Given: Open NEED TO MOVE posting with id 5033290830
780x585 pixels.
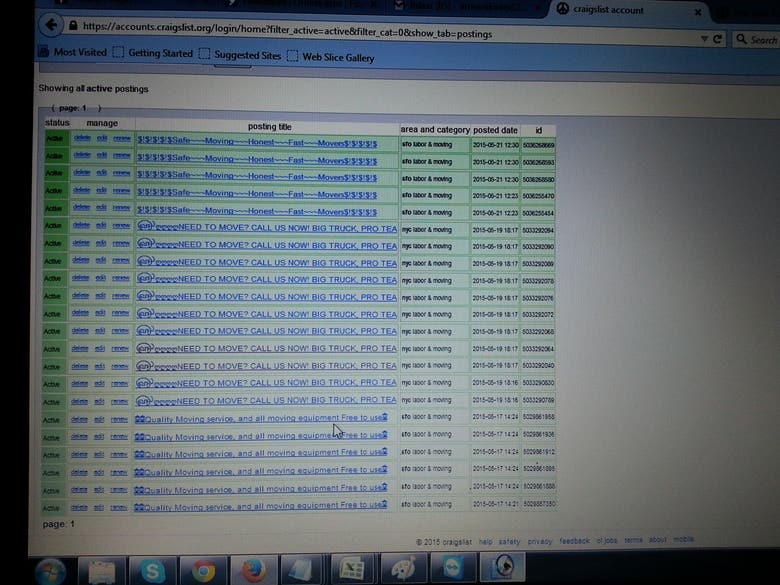Looking at the screenshot, I should [x=266, y=383].
